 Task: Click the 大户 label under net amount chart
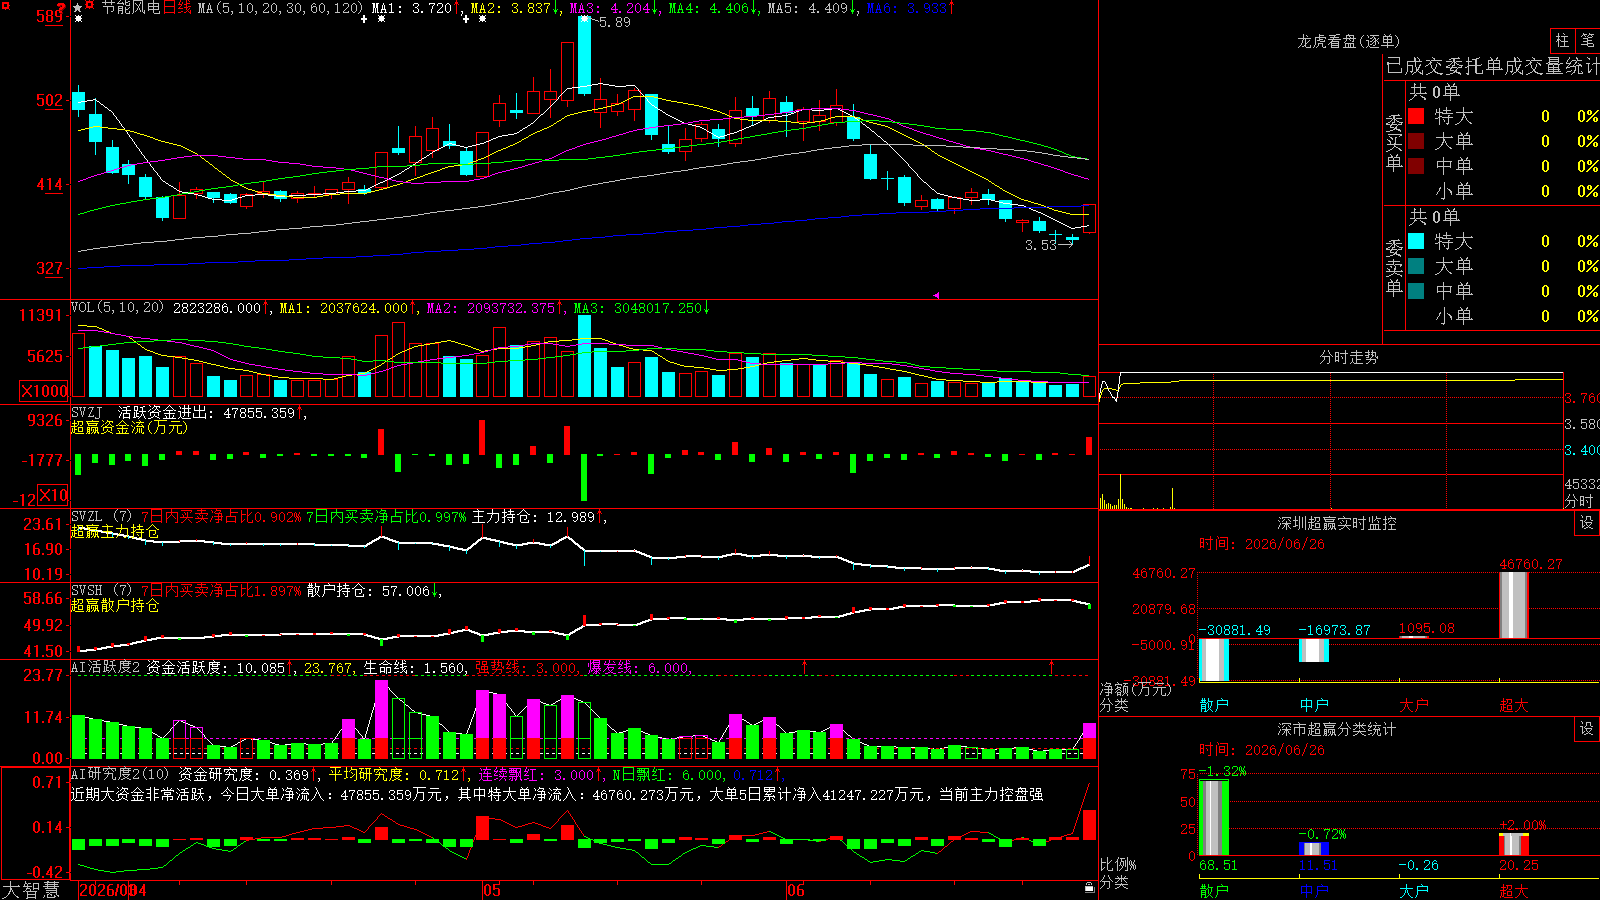click(1414, 705)
